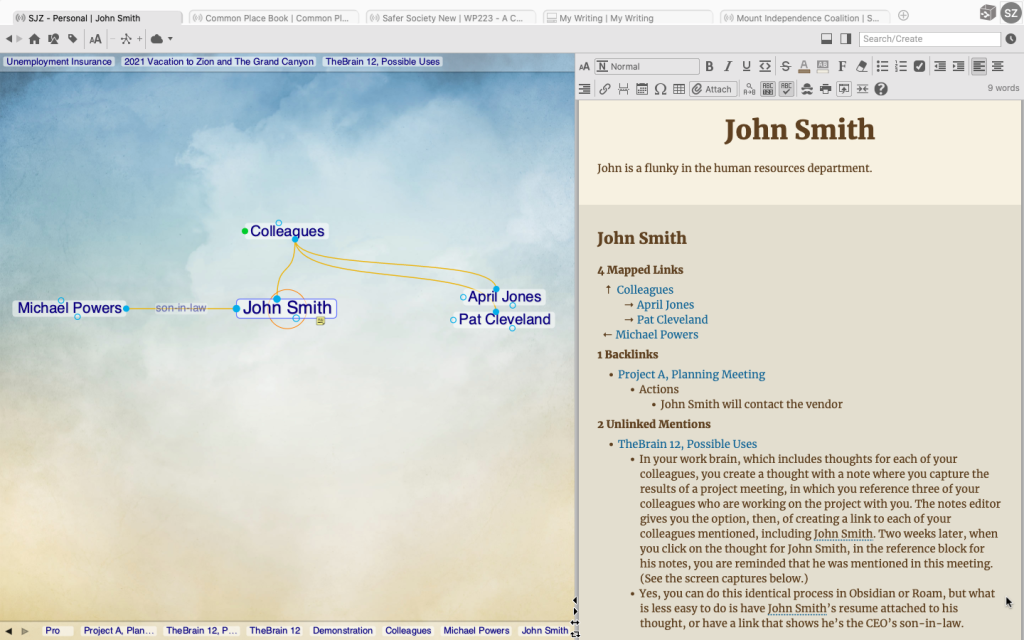1024x640 pixels.
Task: Open Demonstration in past thoughts list
Action: (x=342, y=631)
